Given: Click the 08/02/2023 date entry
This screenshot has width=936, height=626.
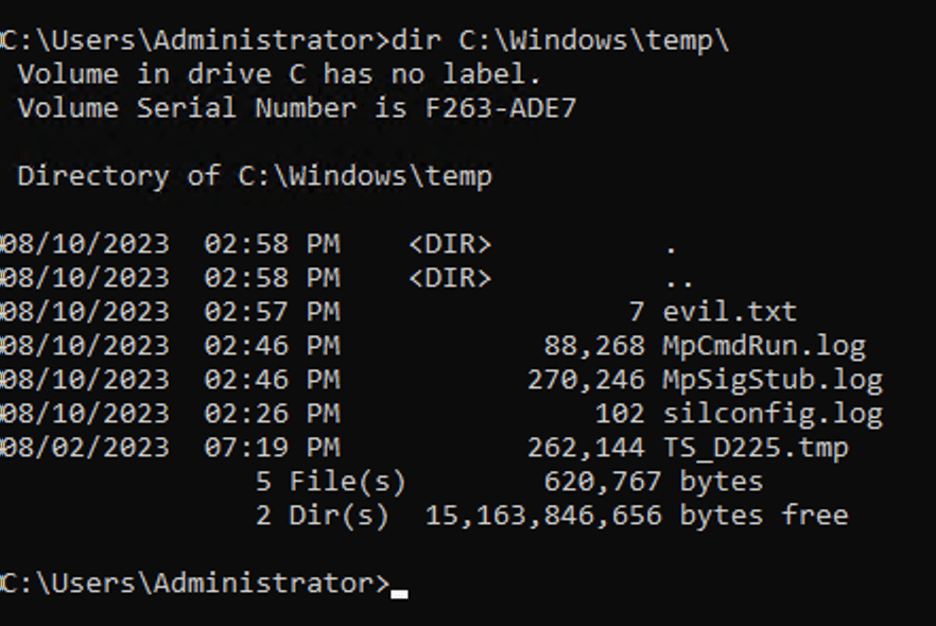Looking at the screenshot, I should click(x=85, y=448).
